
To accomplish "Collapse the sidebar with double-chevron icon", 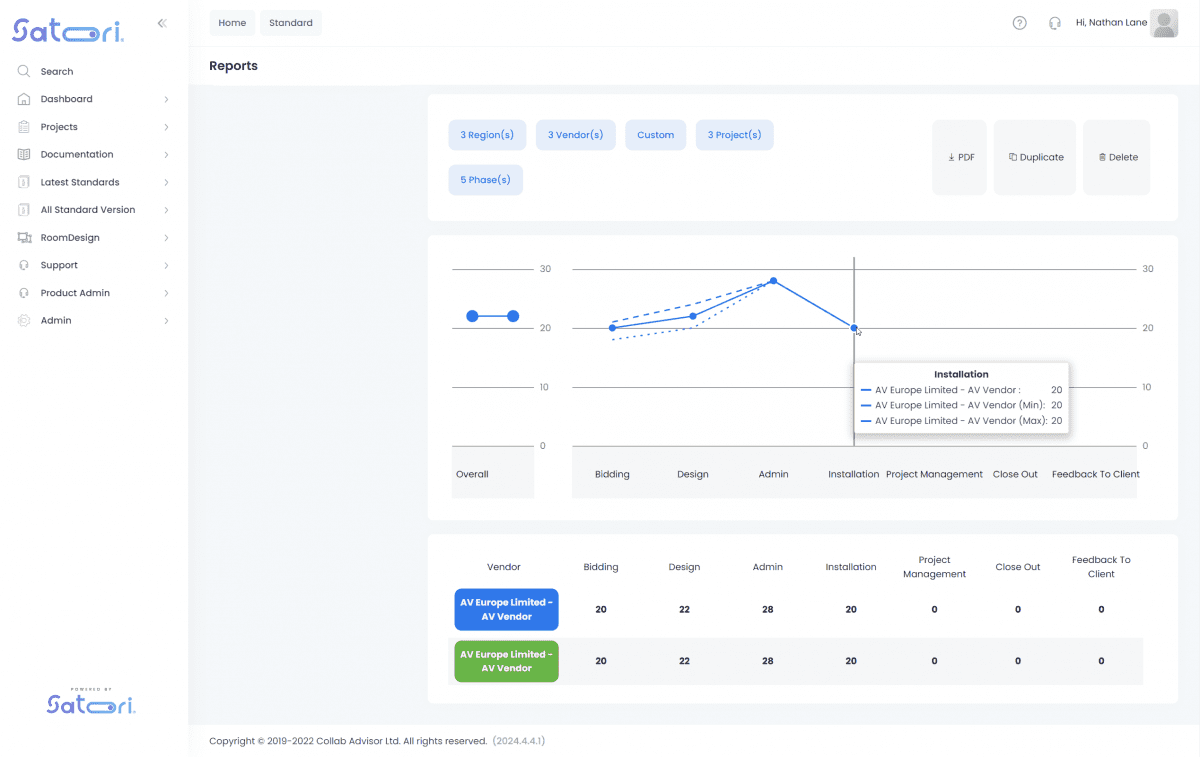I will 162,23.
